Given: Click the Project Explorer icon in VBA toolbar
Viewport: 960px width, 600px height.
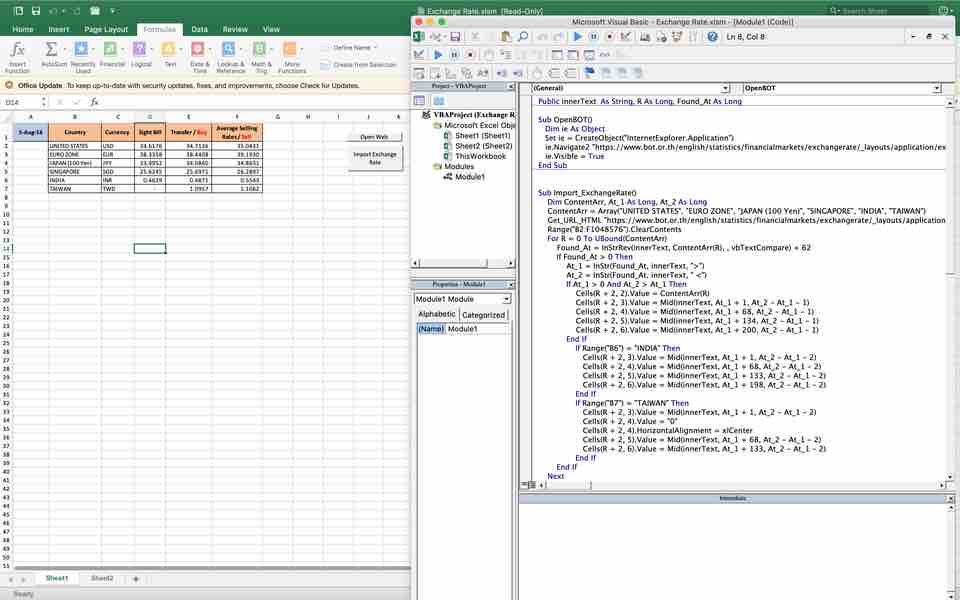Looking at the screenshot, I should coord(645,37).
